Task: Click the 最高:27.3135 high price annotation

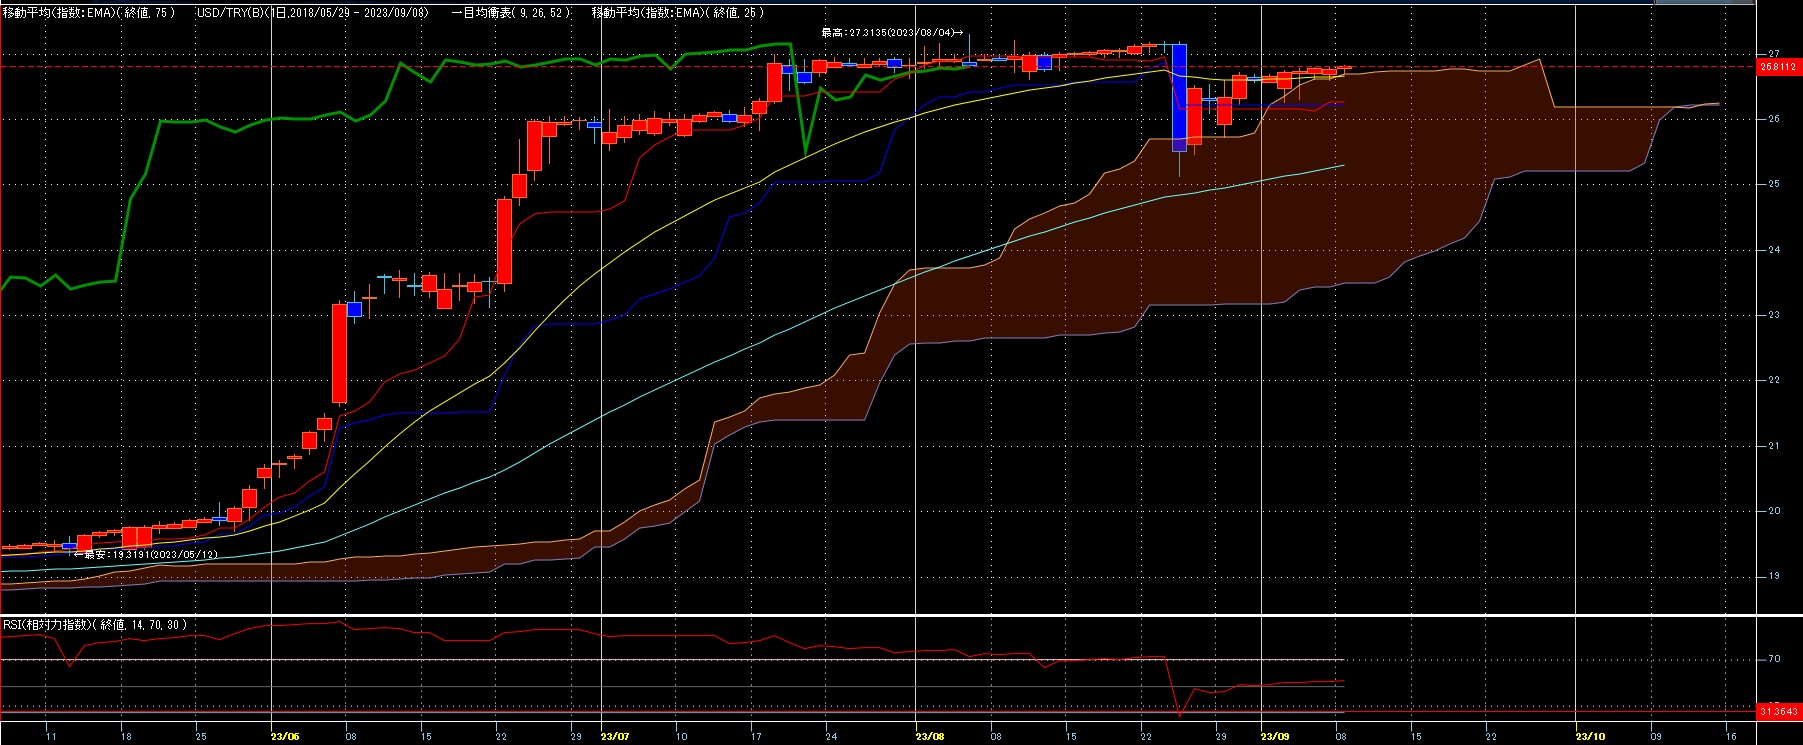Action: pyautogui.click(x=891, y=32)
